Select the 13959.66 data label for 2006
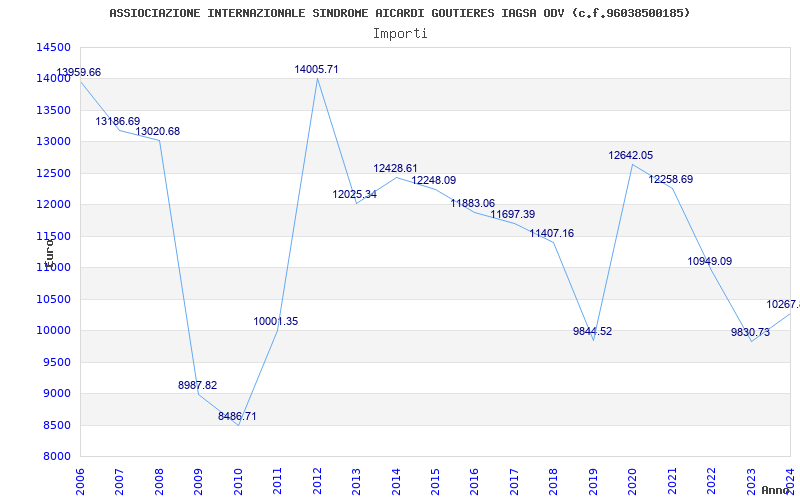Viewport: 800px width, 500px height. 78,72
